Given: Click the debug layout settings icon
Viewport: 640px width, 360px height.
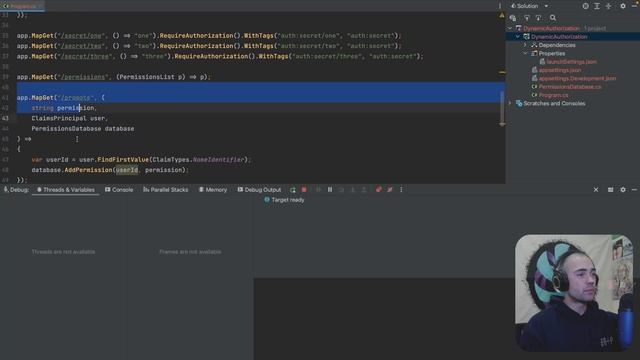Looking at the screenshot, I should 611,190.
